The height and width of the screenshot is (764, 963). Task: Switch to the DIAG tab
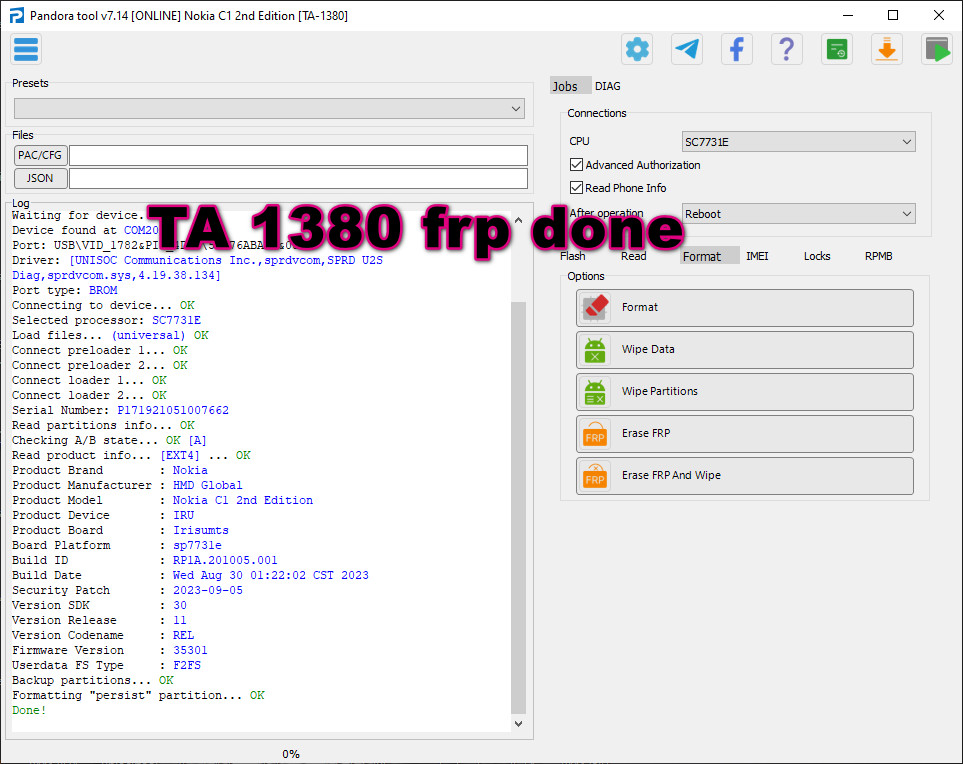[x=607, y=86]
